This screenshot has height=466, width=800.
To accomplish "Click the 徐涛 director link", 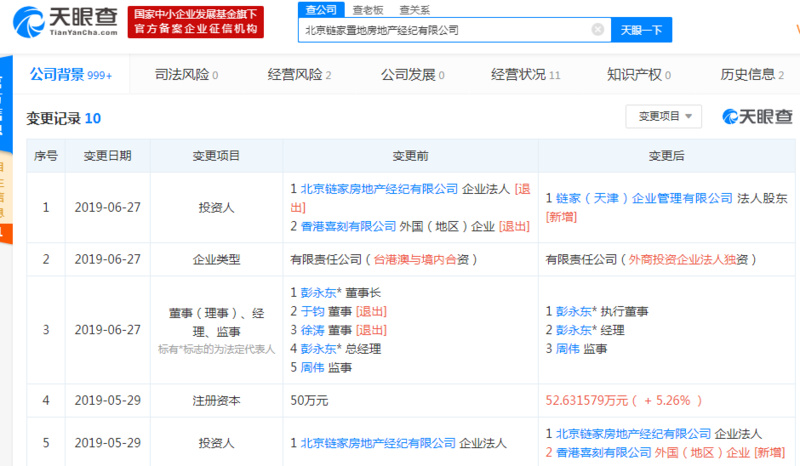I will (x=312, y=330).
